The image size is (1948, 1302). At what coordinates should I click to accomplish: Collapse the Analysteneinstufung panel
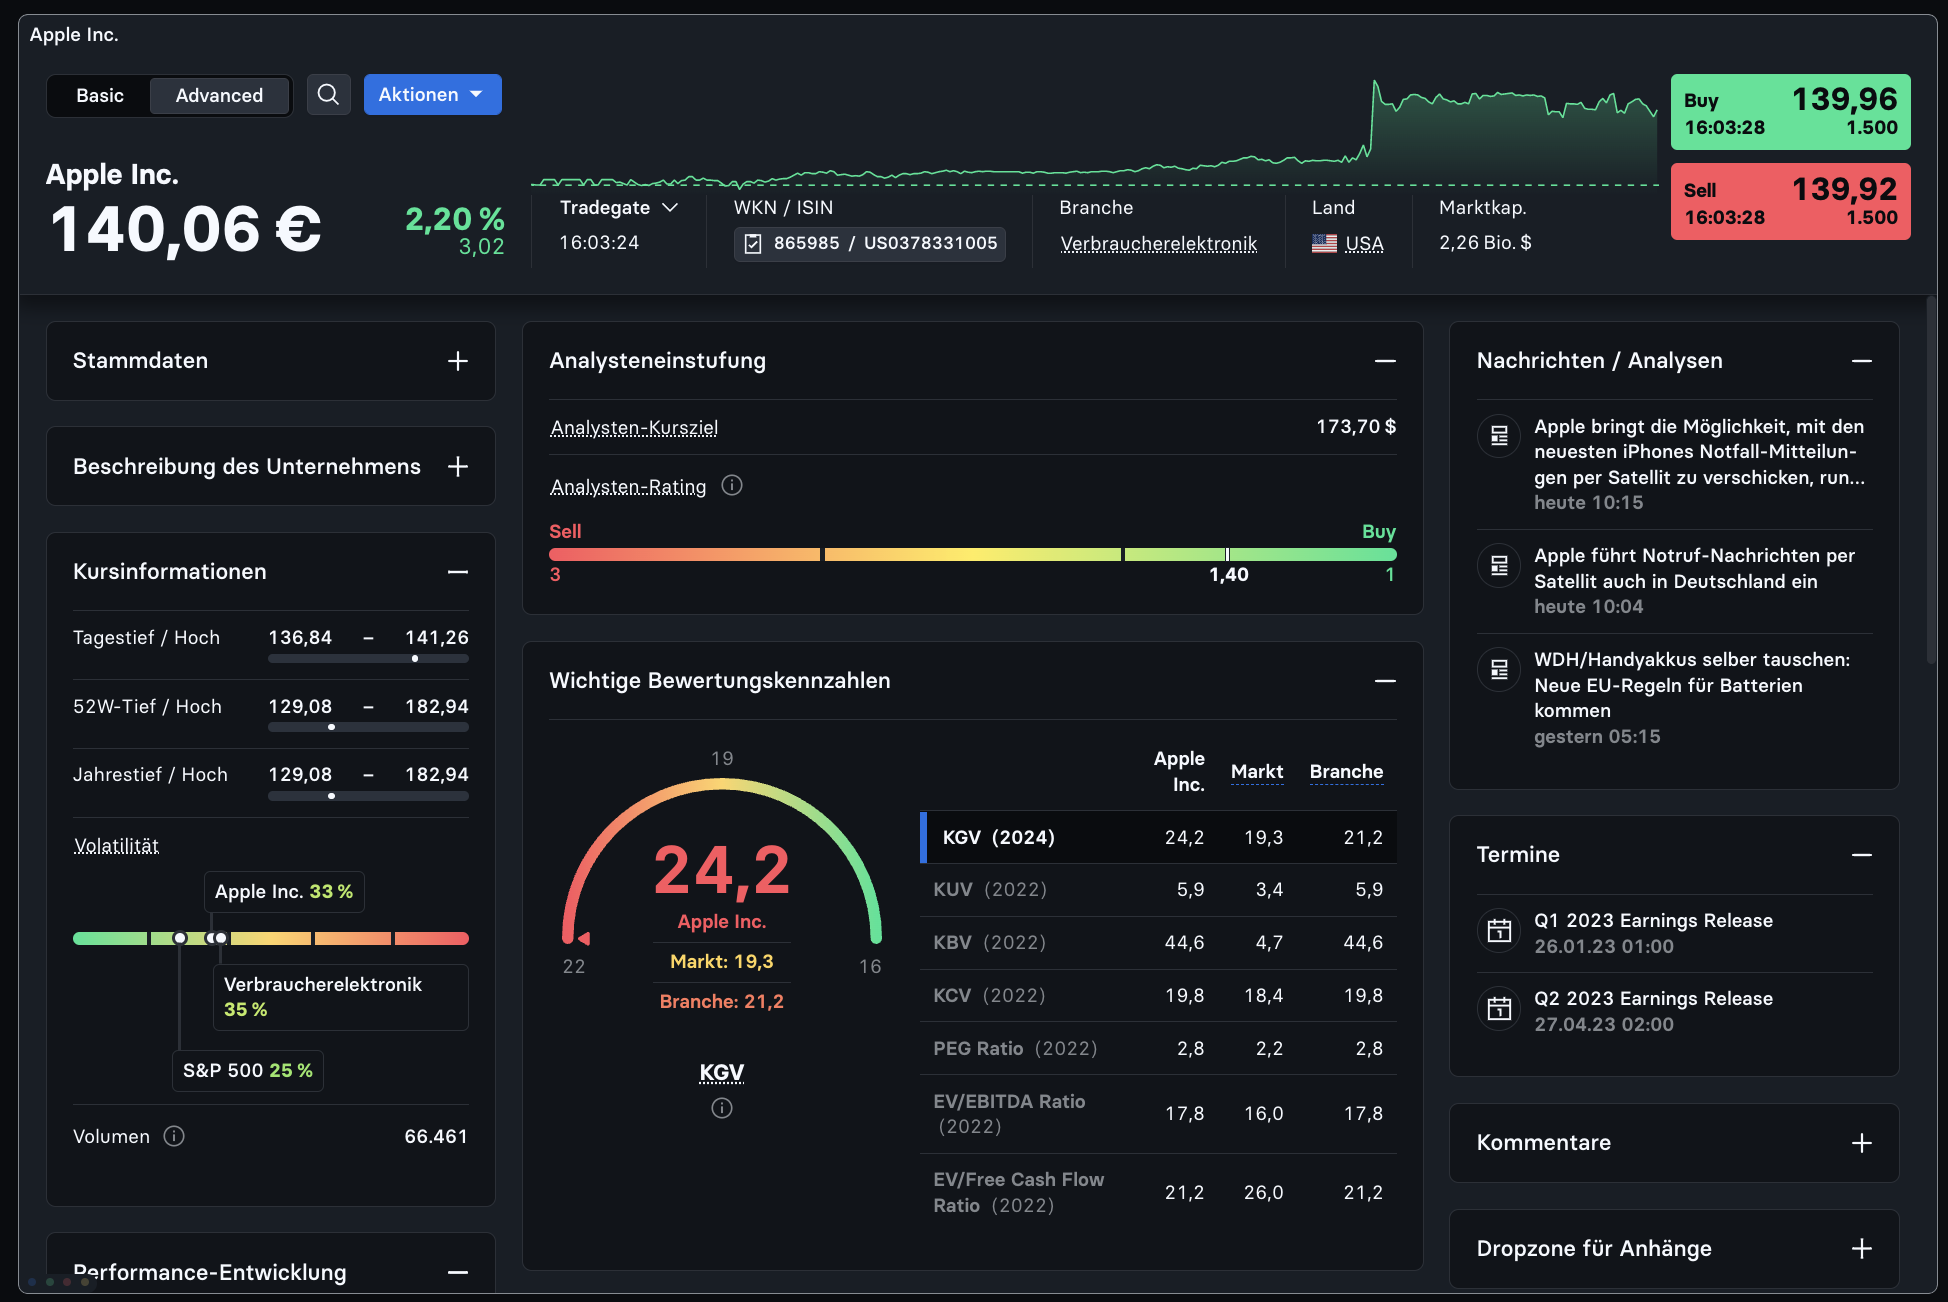[1385, 361]
